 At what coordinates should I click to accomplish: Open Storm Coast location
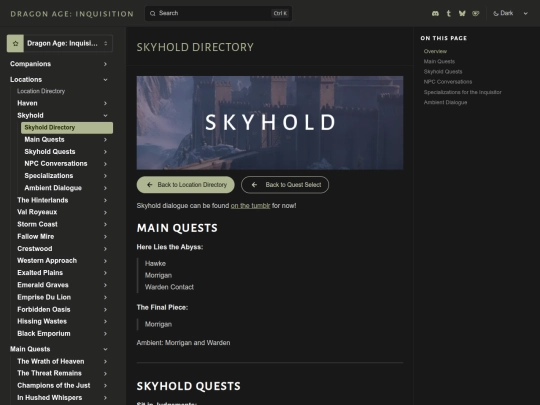(x=37, y=225)
